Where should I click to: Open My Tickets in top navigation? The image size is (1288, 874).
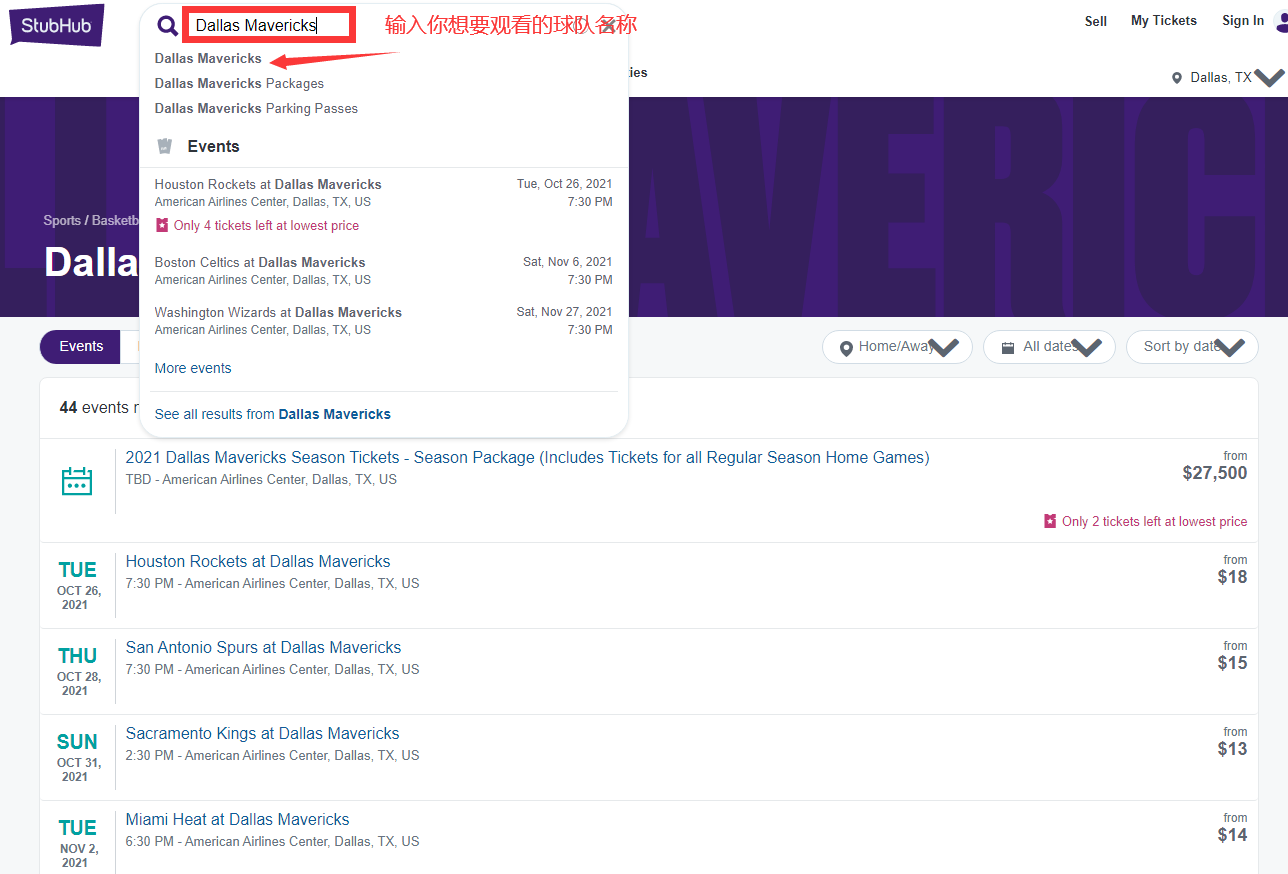1163,21
